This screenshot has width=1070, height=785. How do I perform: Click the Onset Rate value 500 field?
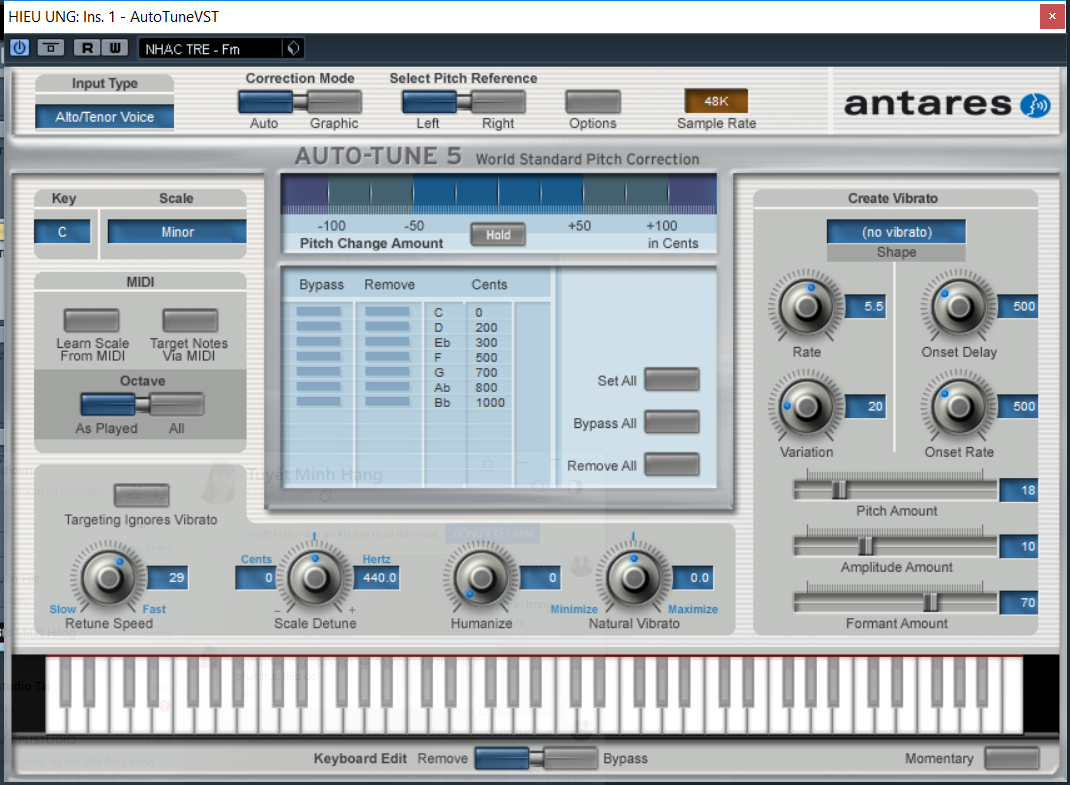[1018, 407]
